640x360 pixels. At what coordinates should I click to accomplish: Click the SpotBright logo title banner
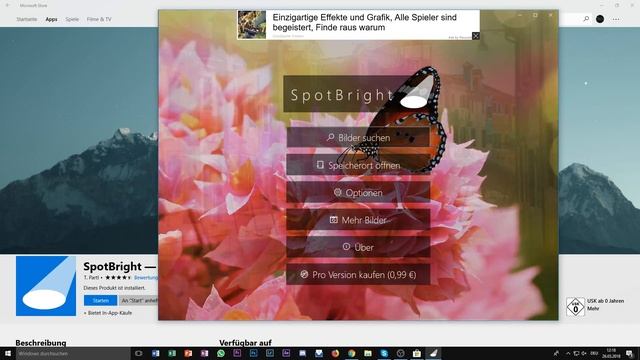tap(358, 94)
